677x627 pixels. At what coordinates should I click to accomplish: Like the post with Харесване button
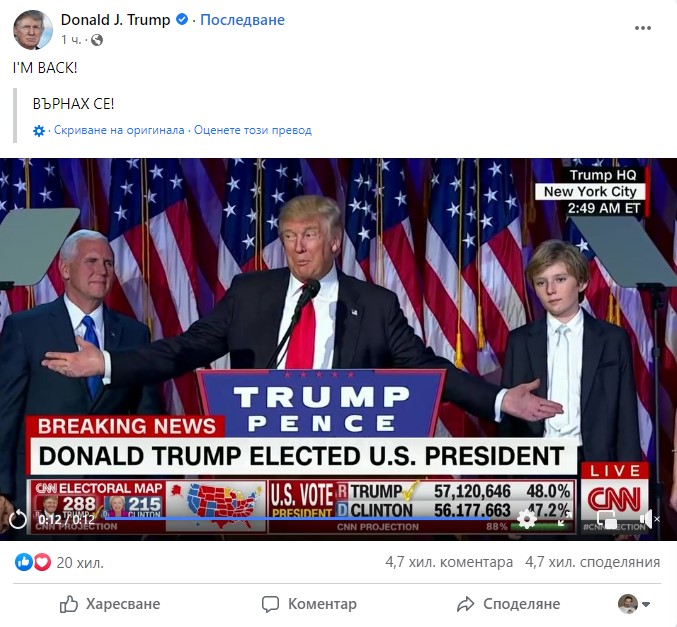click(x=110, y=604)
